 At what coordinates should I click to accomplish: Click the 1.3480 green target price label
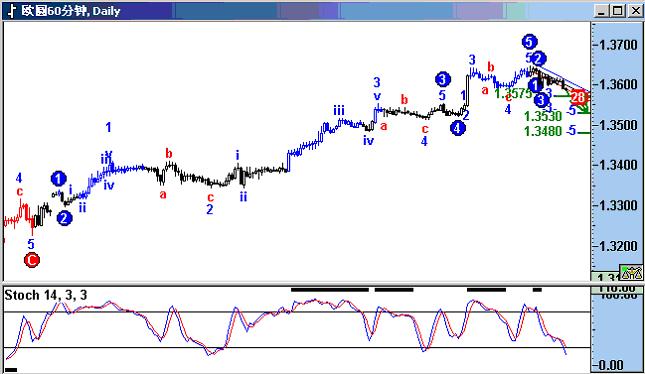pyautogui.click(x=543, y=131)
